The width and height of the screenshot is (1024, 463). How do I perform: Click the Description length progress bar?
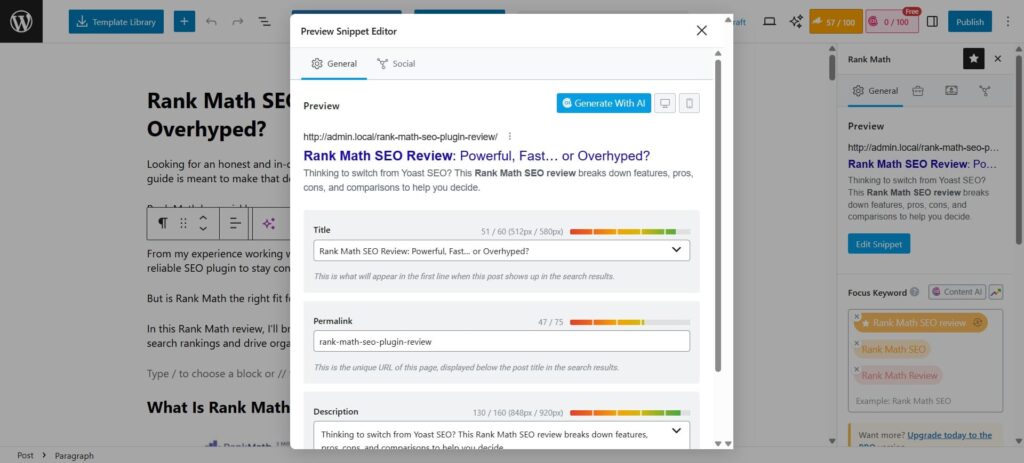(630, 413)
